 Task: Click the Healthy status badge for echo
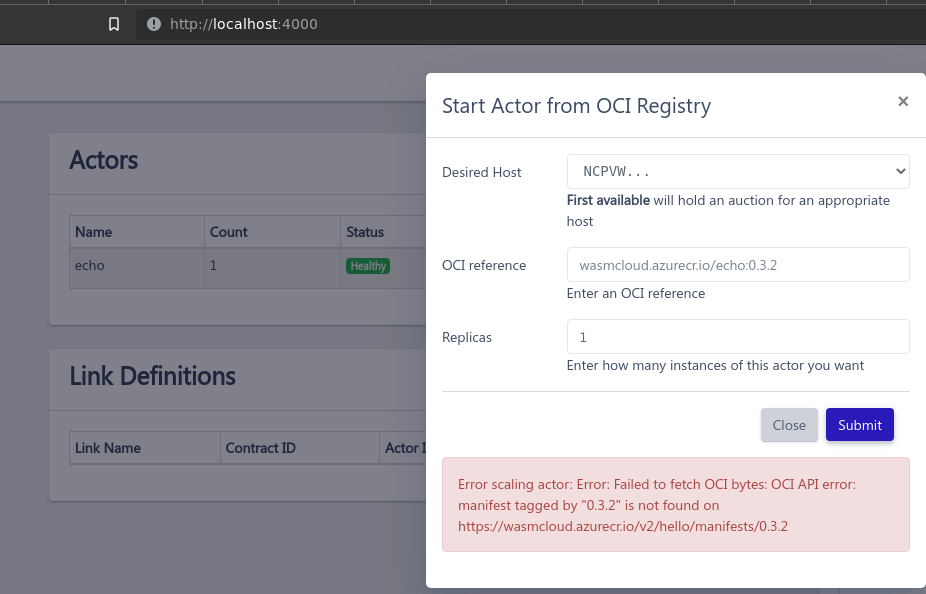pos(368,266)
